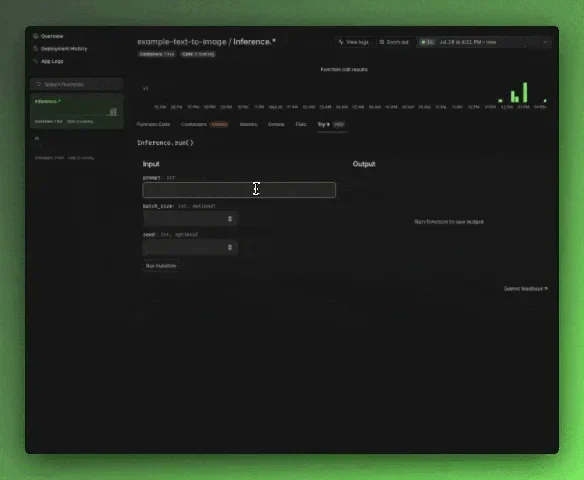Click the Overview icon in sidebar

pyautogui.click(x=36, y=36)
